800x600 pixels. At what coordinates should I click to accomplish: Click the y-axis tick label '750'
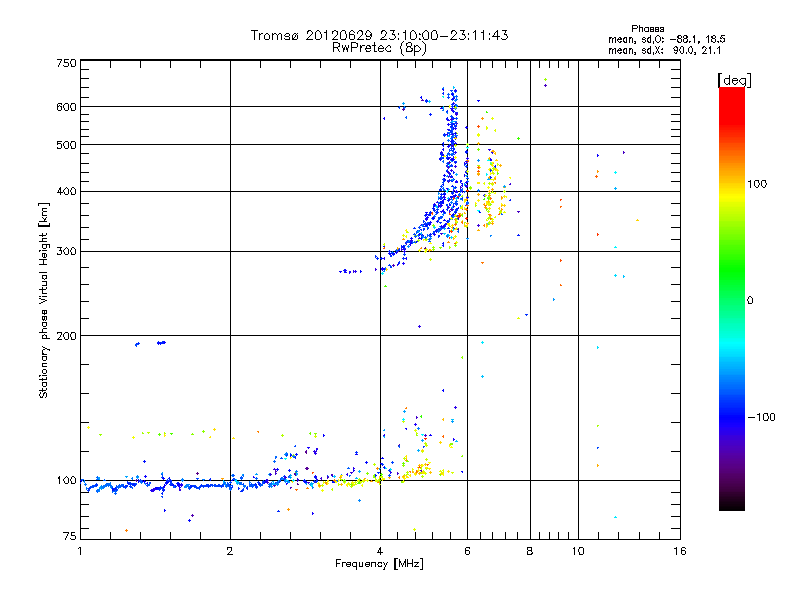67,63
